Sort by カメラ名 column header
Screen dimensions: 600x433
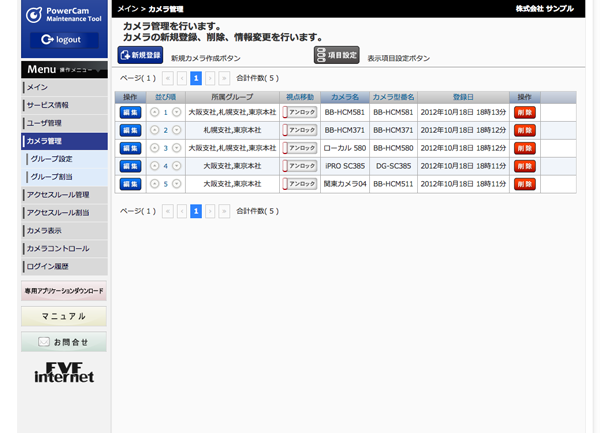click(344, 97)
